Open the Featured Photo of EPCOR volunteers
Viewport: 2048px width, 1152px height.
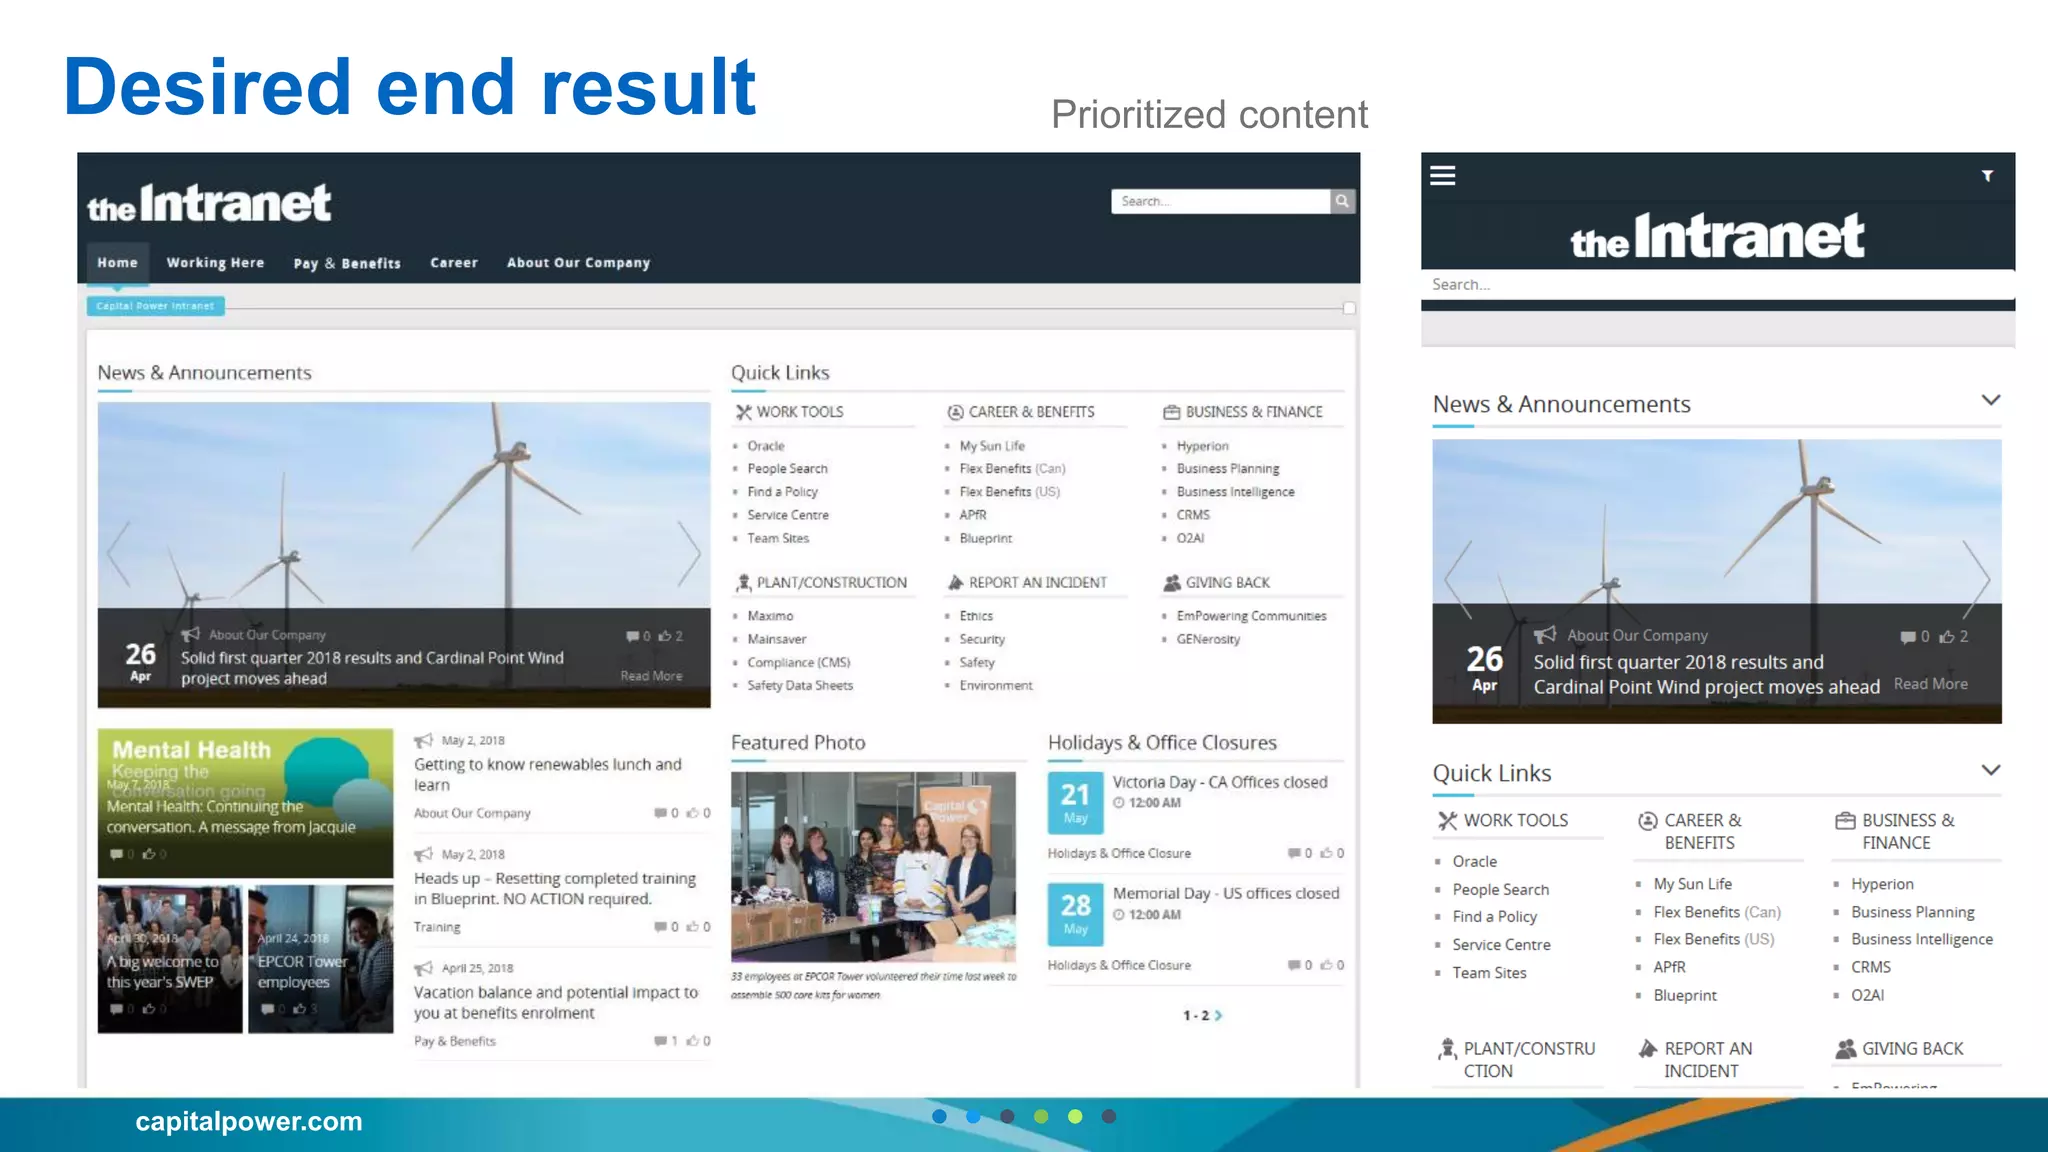[873, 866]
